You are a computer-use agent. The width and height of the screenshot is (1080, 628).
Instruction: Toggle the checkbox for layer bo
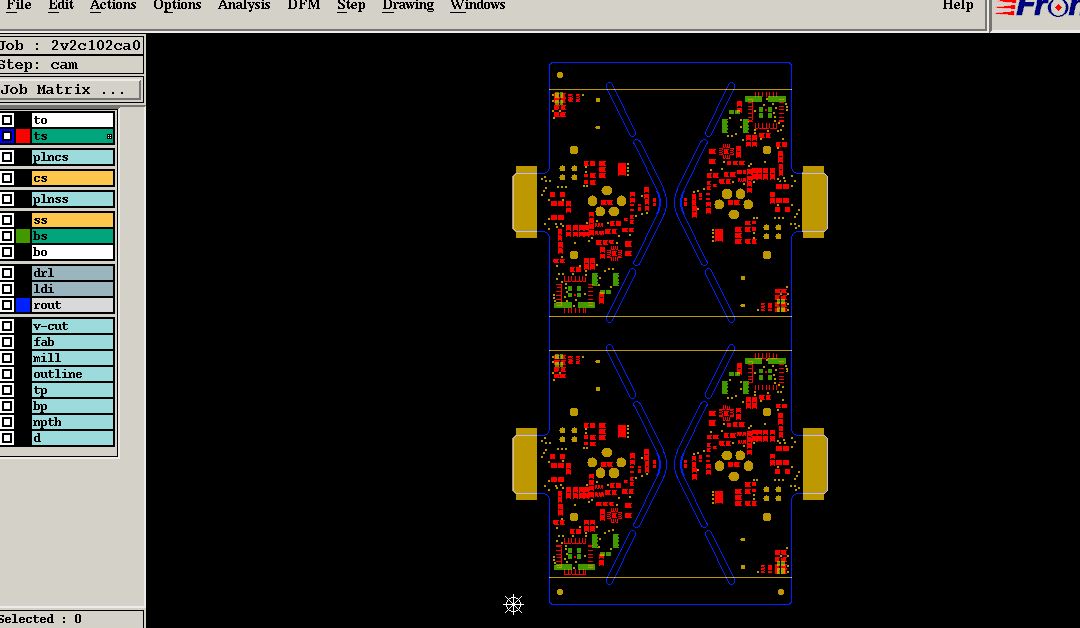8,252
